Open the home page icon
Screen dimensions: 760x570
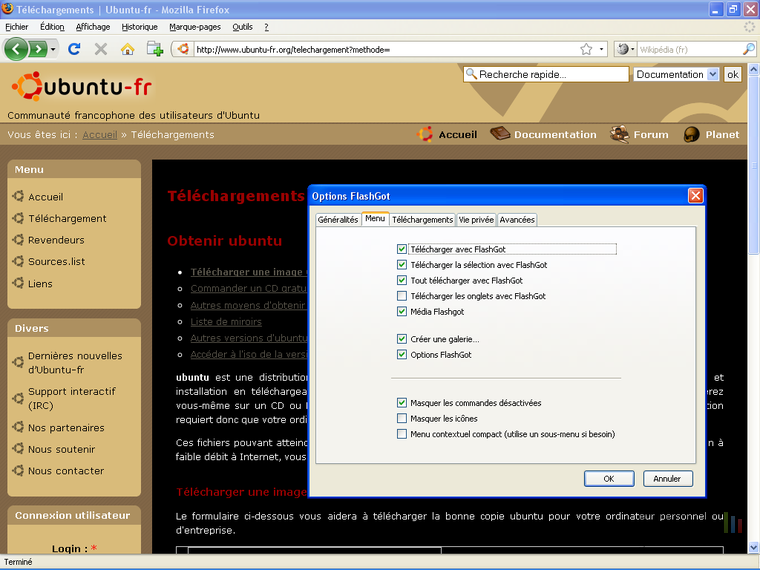click(127, 49)
